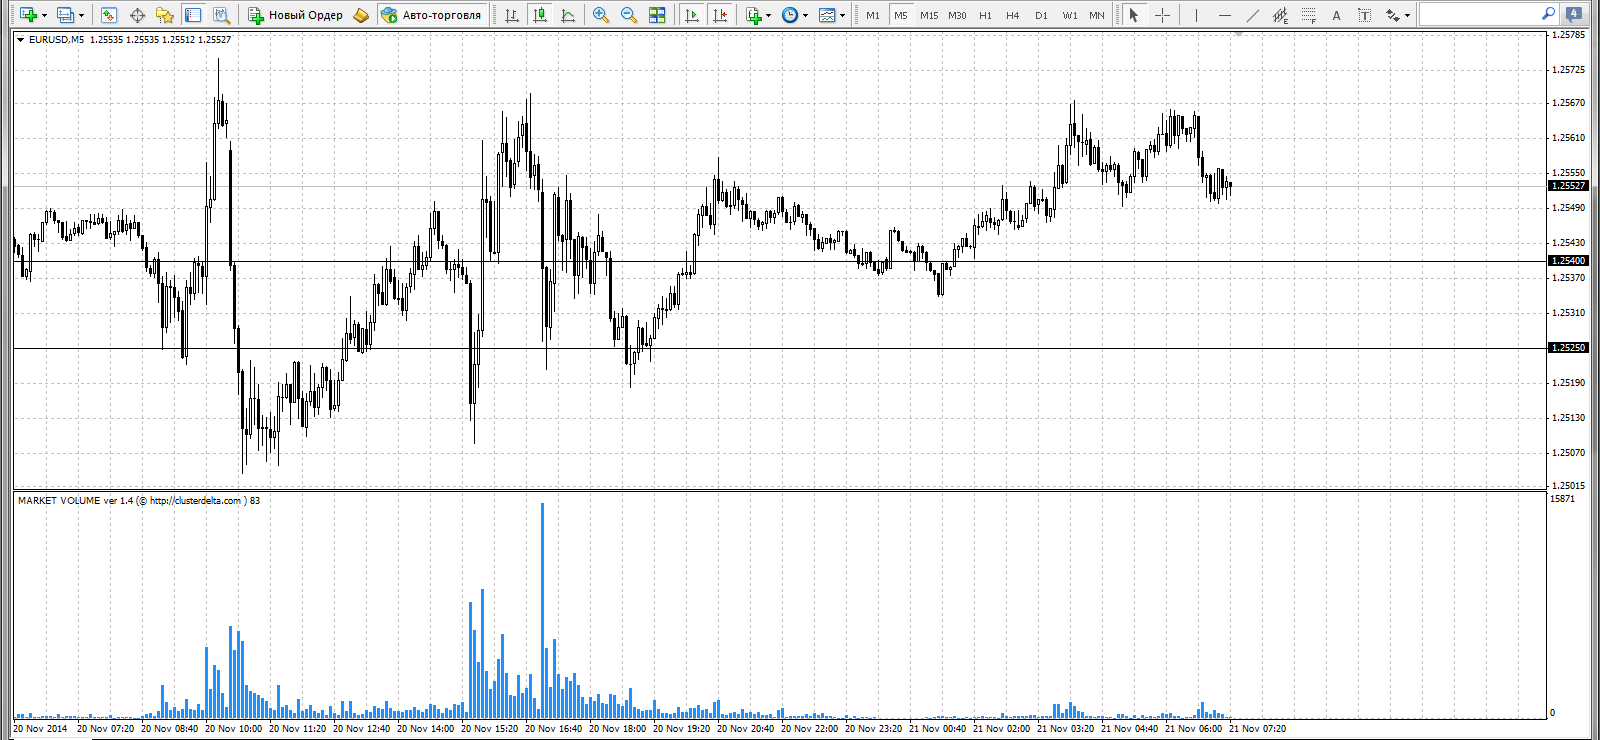Viewport: 1600px width, 740px height.
Task: Select the text label tool
Action: click(x=1364, y=15)
